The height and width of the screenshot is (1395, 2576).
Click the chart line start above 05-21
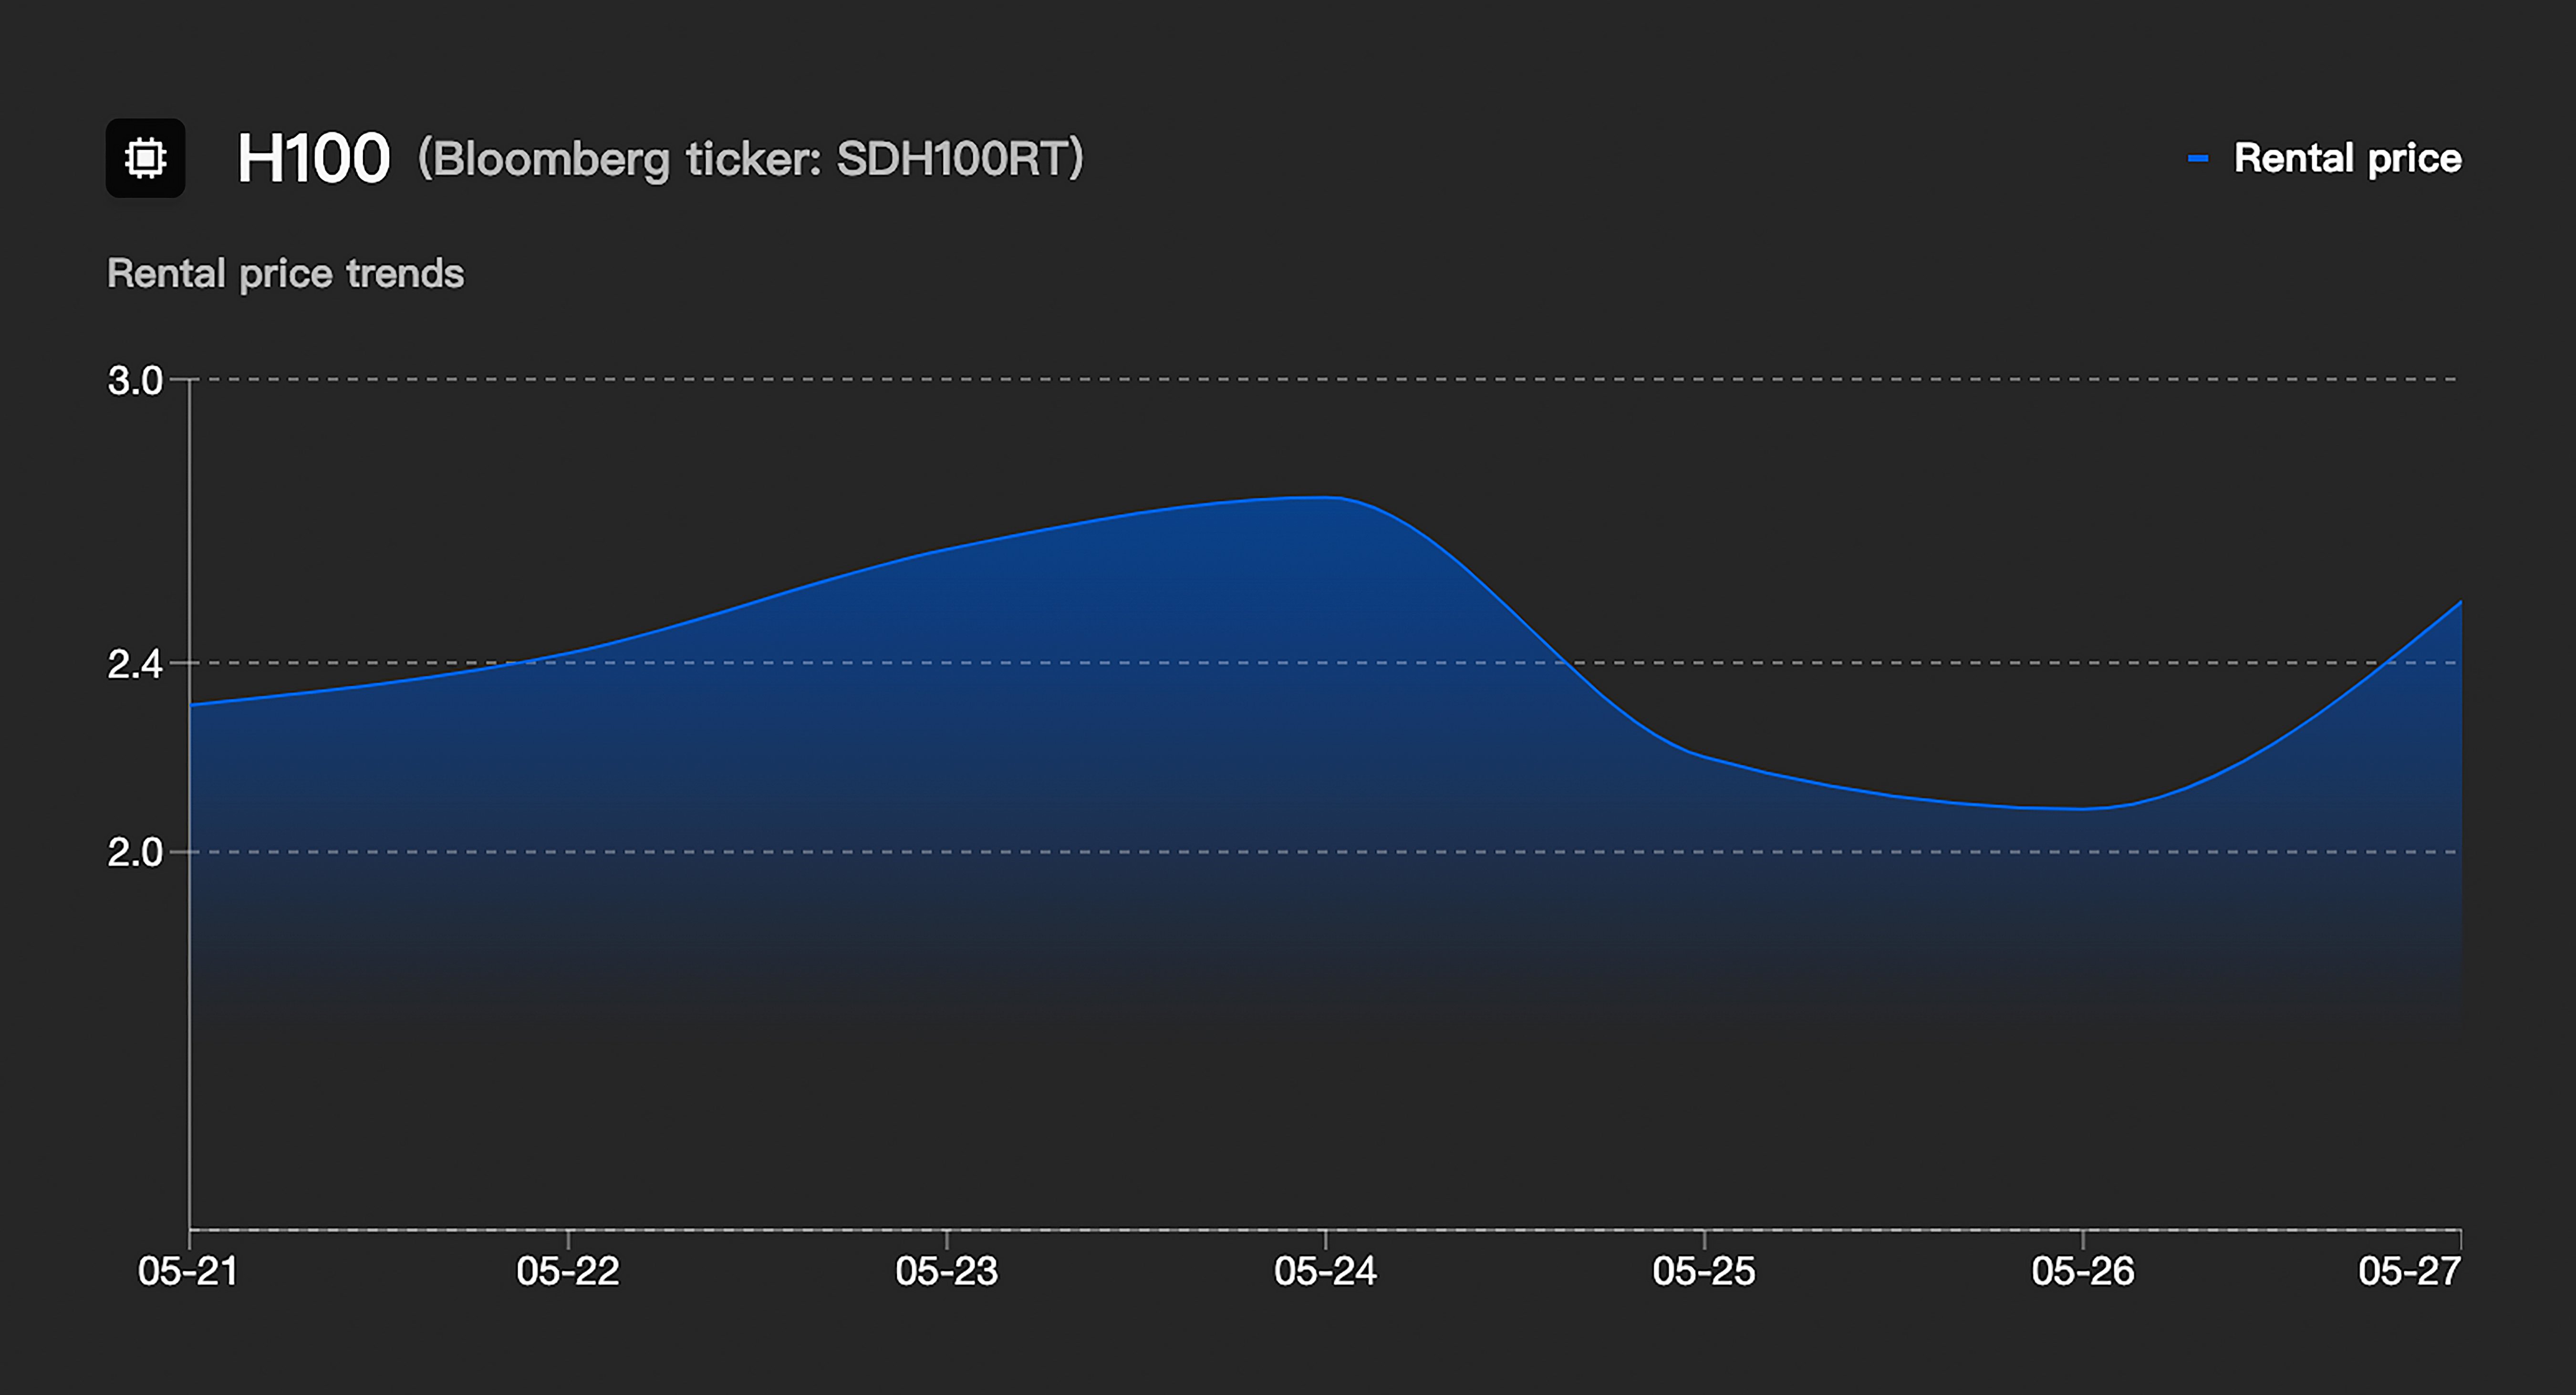click(x=191, y=705)
